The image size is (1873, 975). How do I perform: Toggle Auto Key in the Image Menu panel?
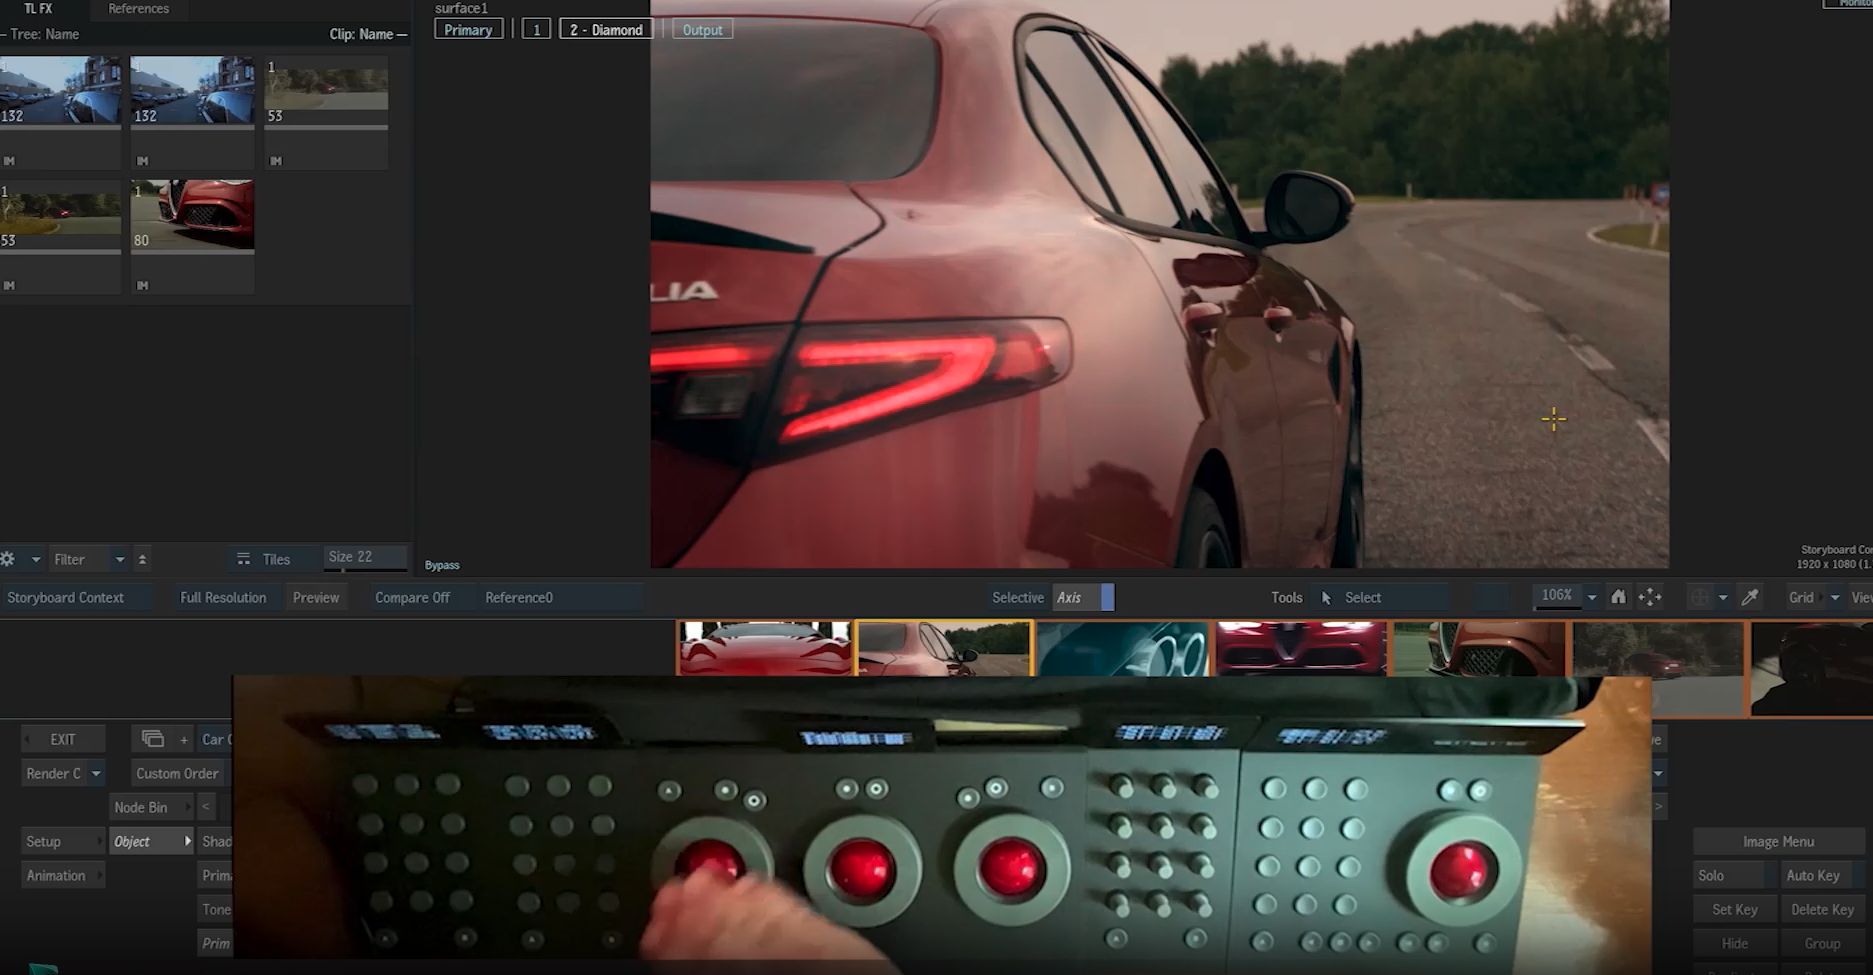1812,875
